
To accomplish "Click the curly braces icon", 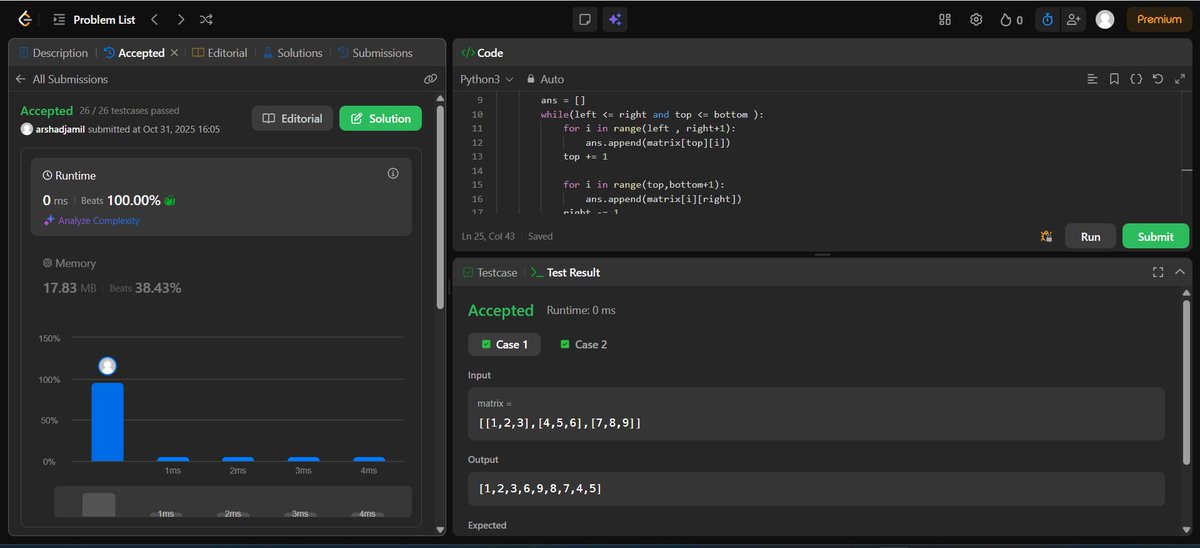I will (x=1136, y=79).
